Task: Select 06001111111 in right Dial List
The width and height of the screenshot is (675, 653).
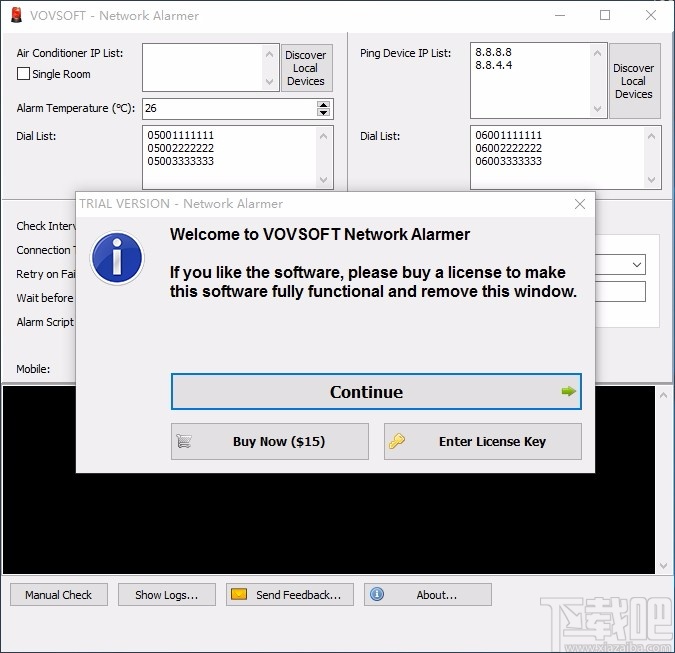Action: point(508,135)
